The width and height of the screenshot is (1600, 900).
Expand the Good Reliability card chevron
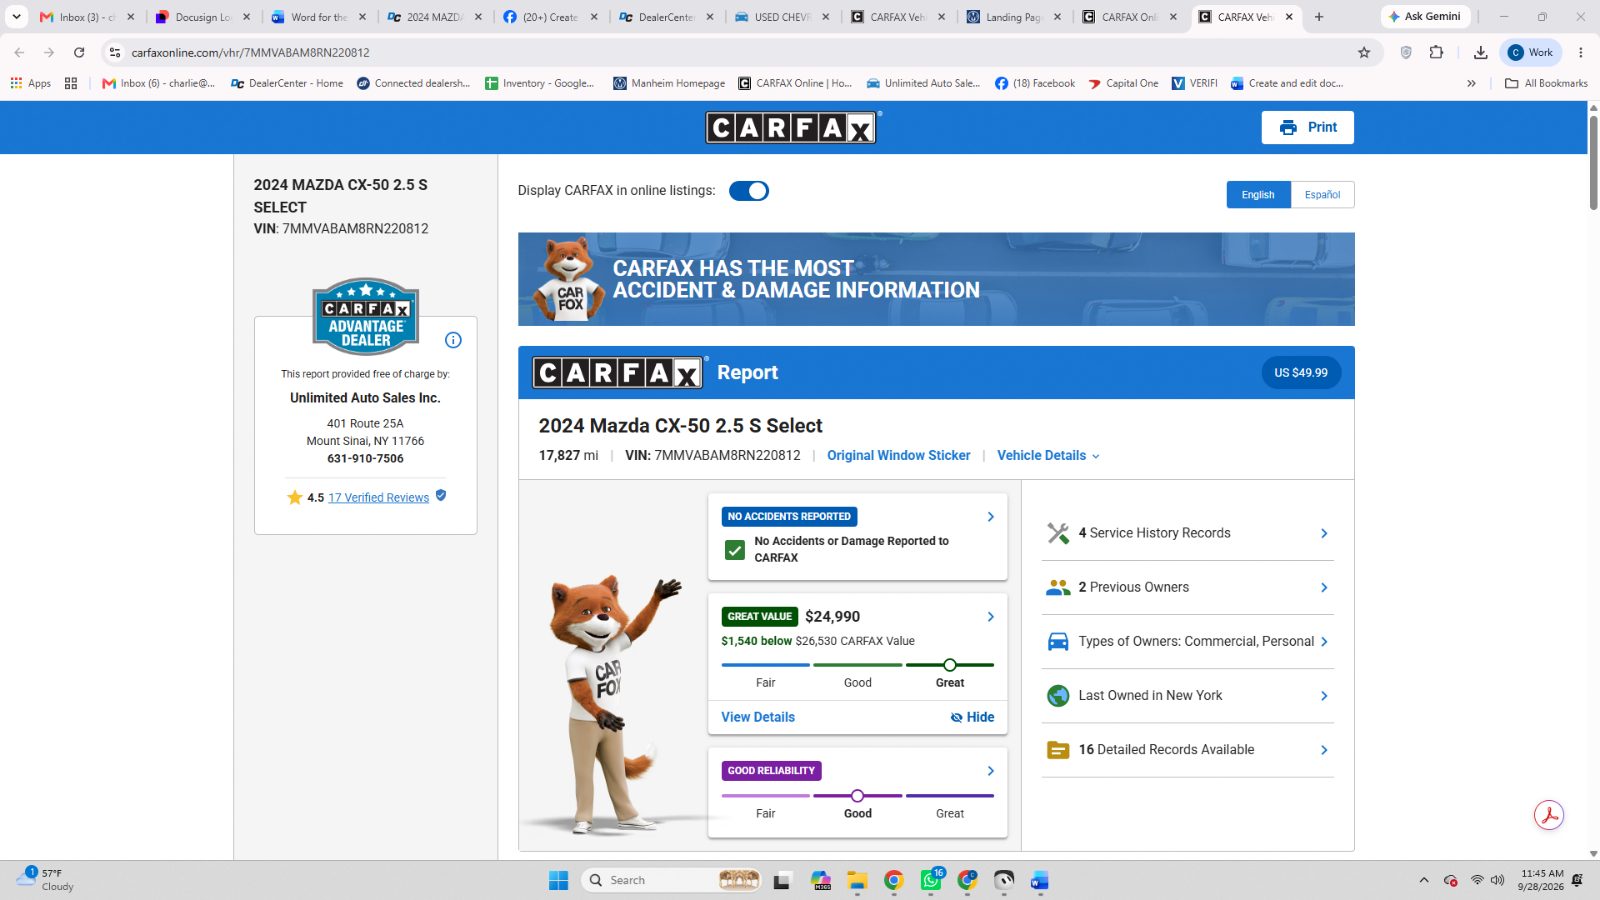tap(990, 771)
